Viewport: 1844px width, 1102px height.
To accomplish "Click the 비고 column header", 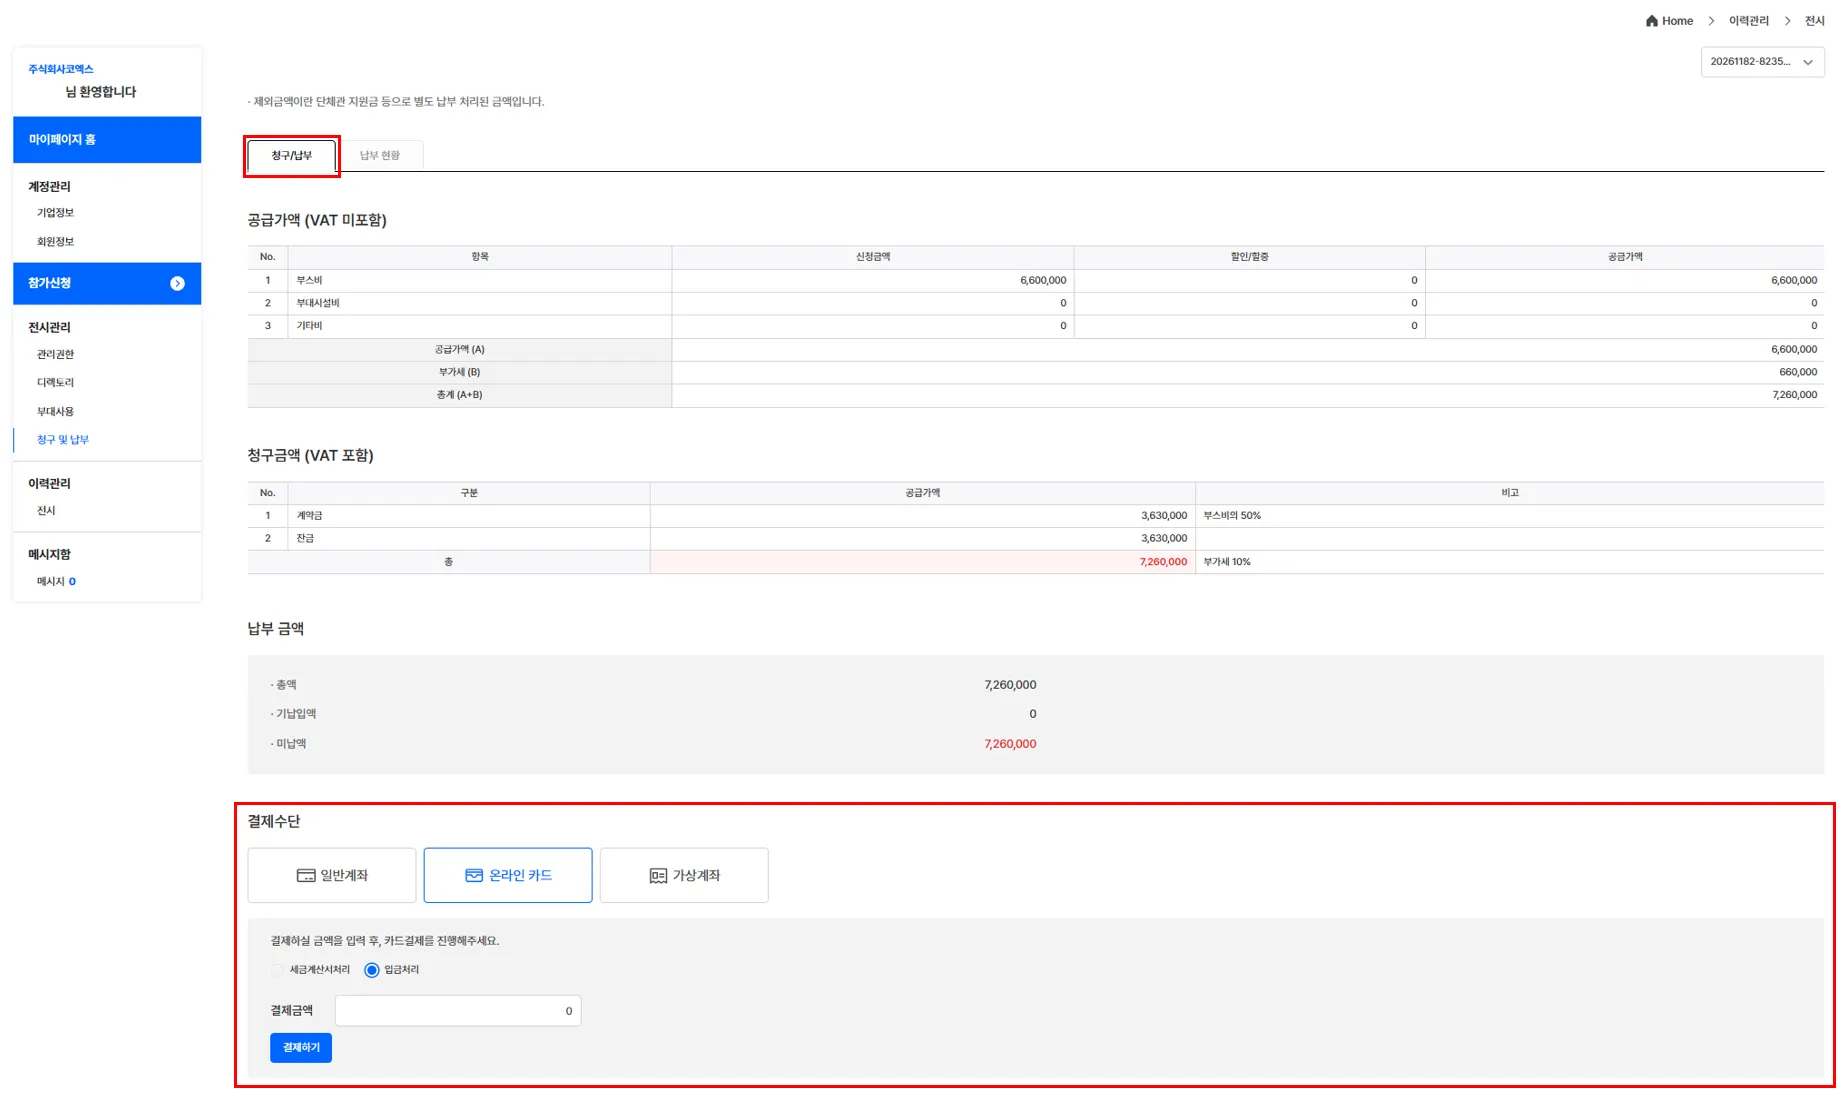I will [1510, 493].
